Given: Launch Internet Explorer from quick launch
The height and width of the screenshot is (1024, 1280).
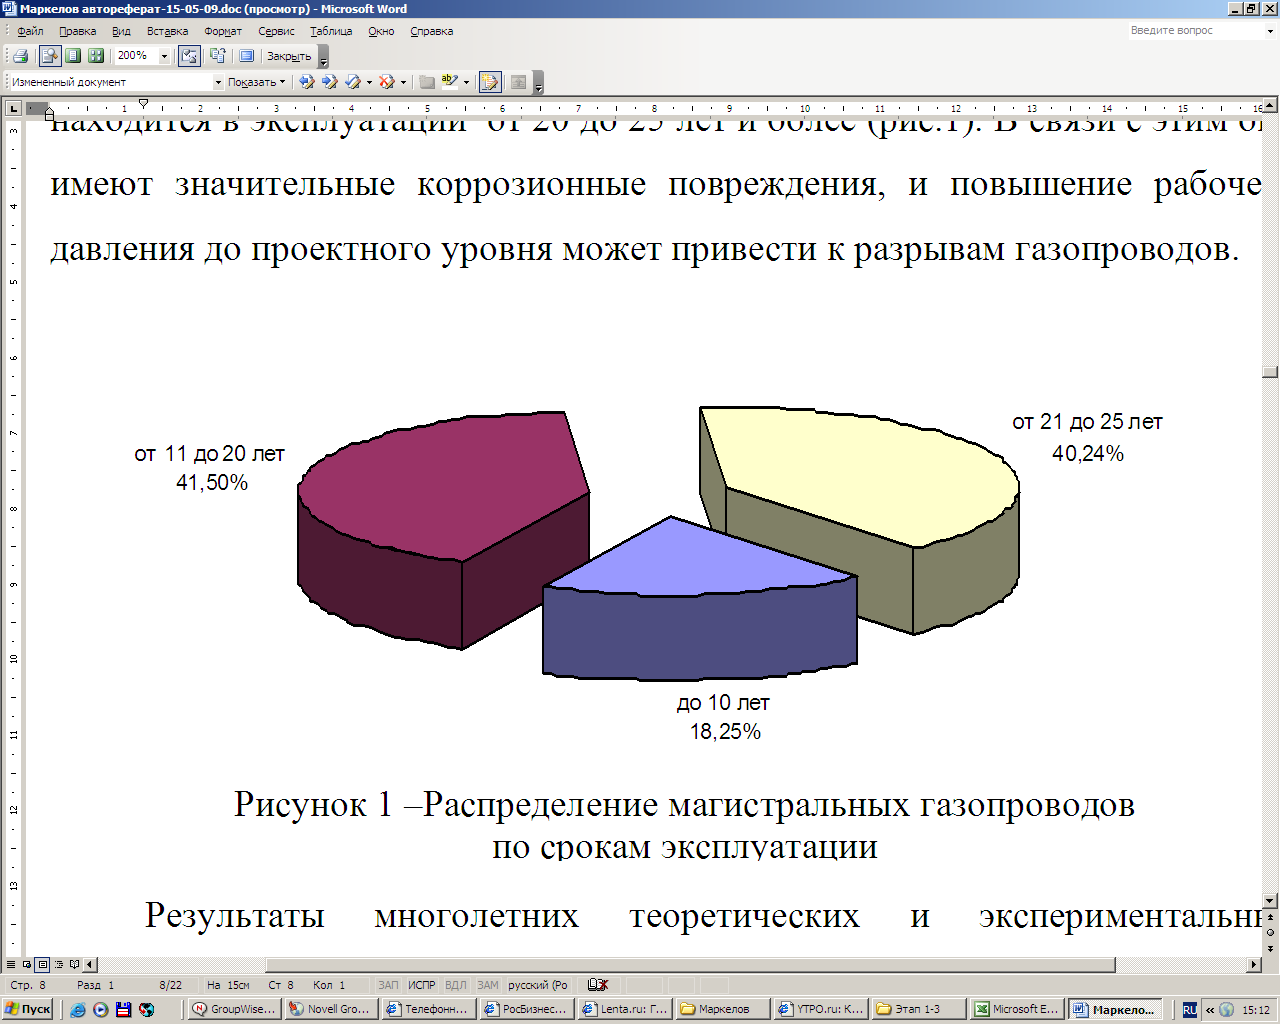Looking at the screenshot, I should [78, 1010].
